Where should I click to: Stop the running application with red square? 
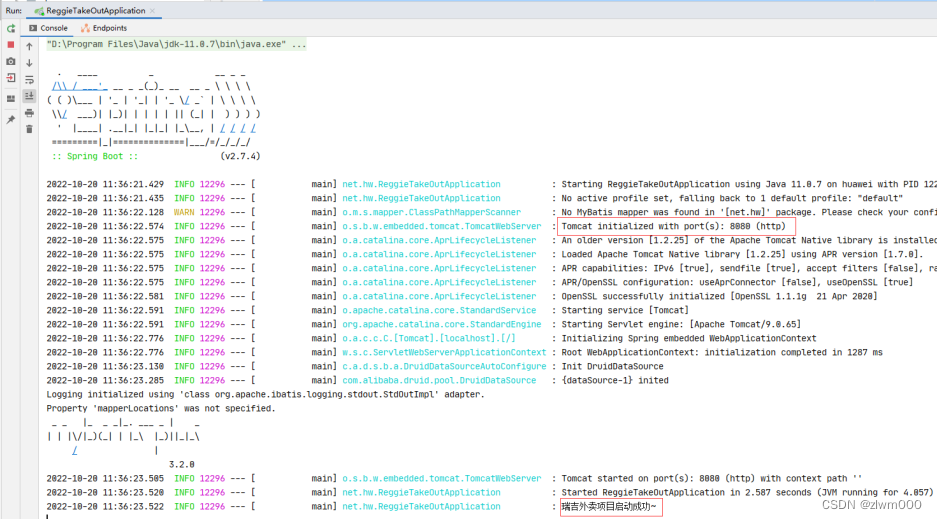point(11,45)
